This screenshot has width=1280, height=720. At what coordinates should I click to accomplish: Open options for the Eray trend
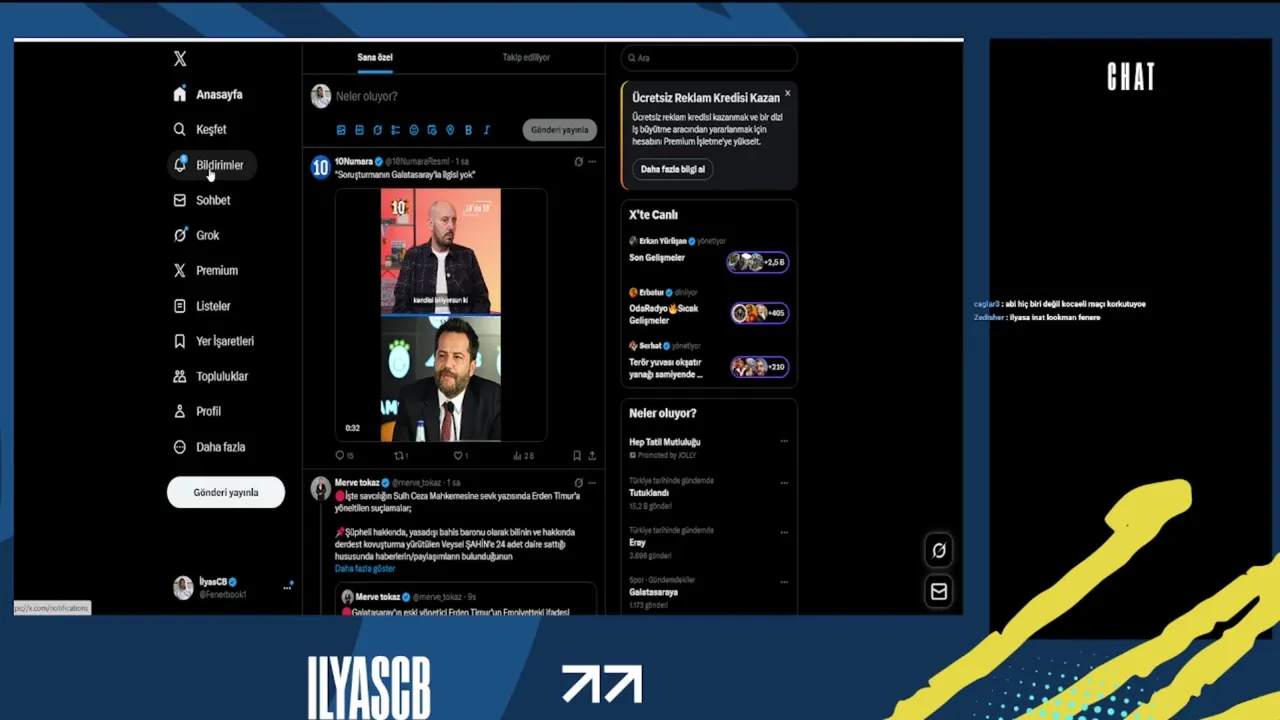pos(784,531)
